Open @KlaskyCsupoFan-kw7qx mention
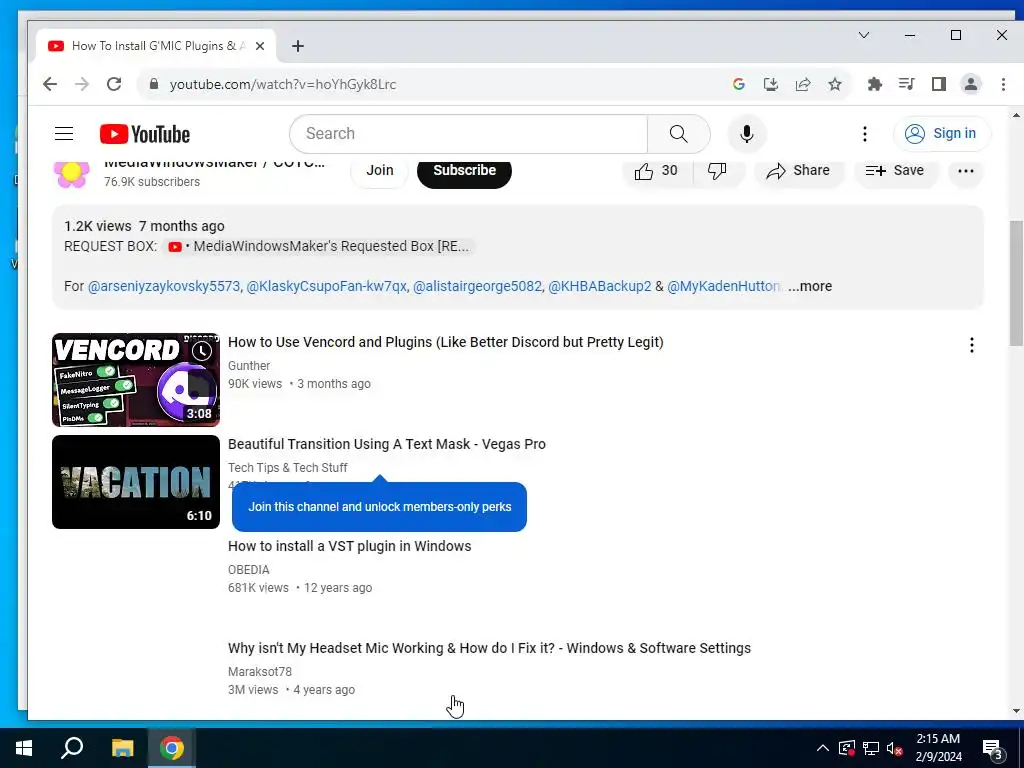 coord(327,287)
